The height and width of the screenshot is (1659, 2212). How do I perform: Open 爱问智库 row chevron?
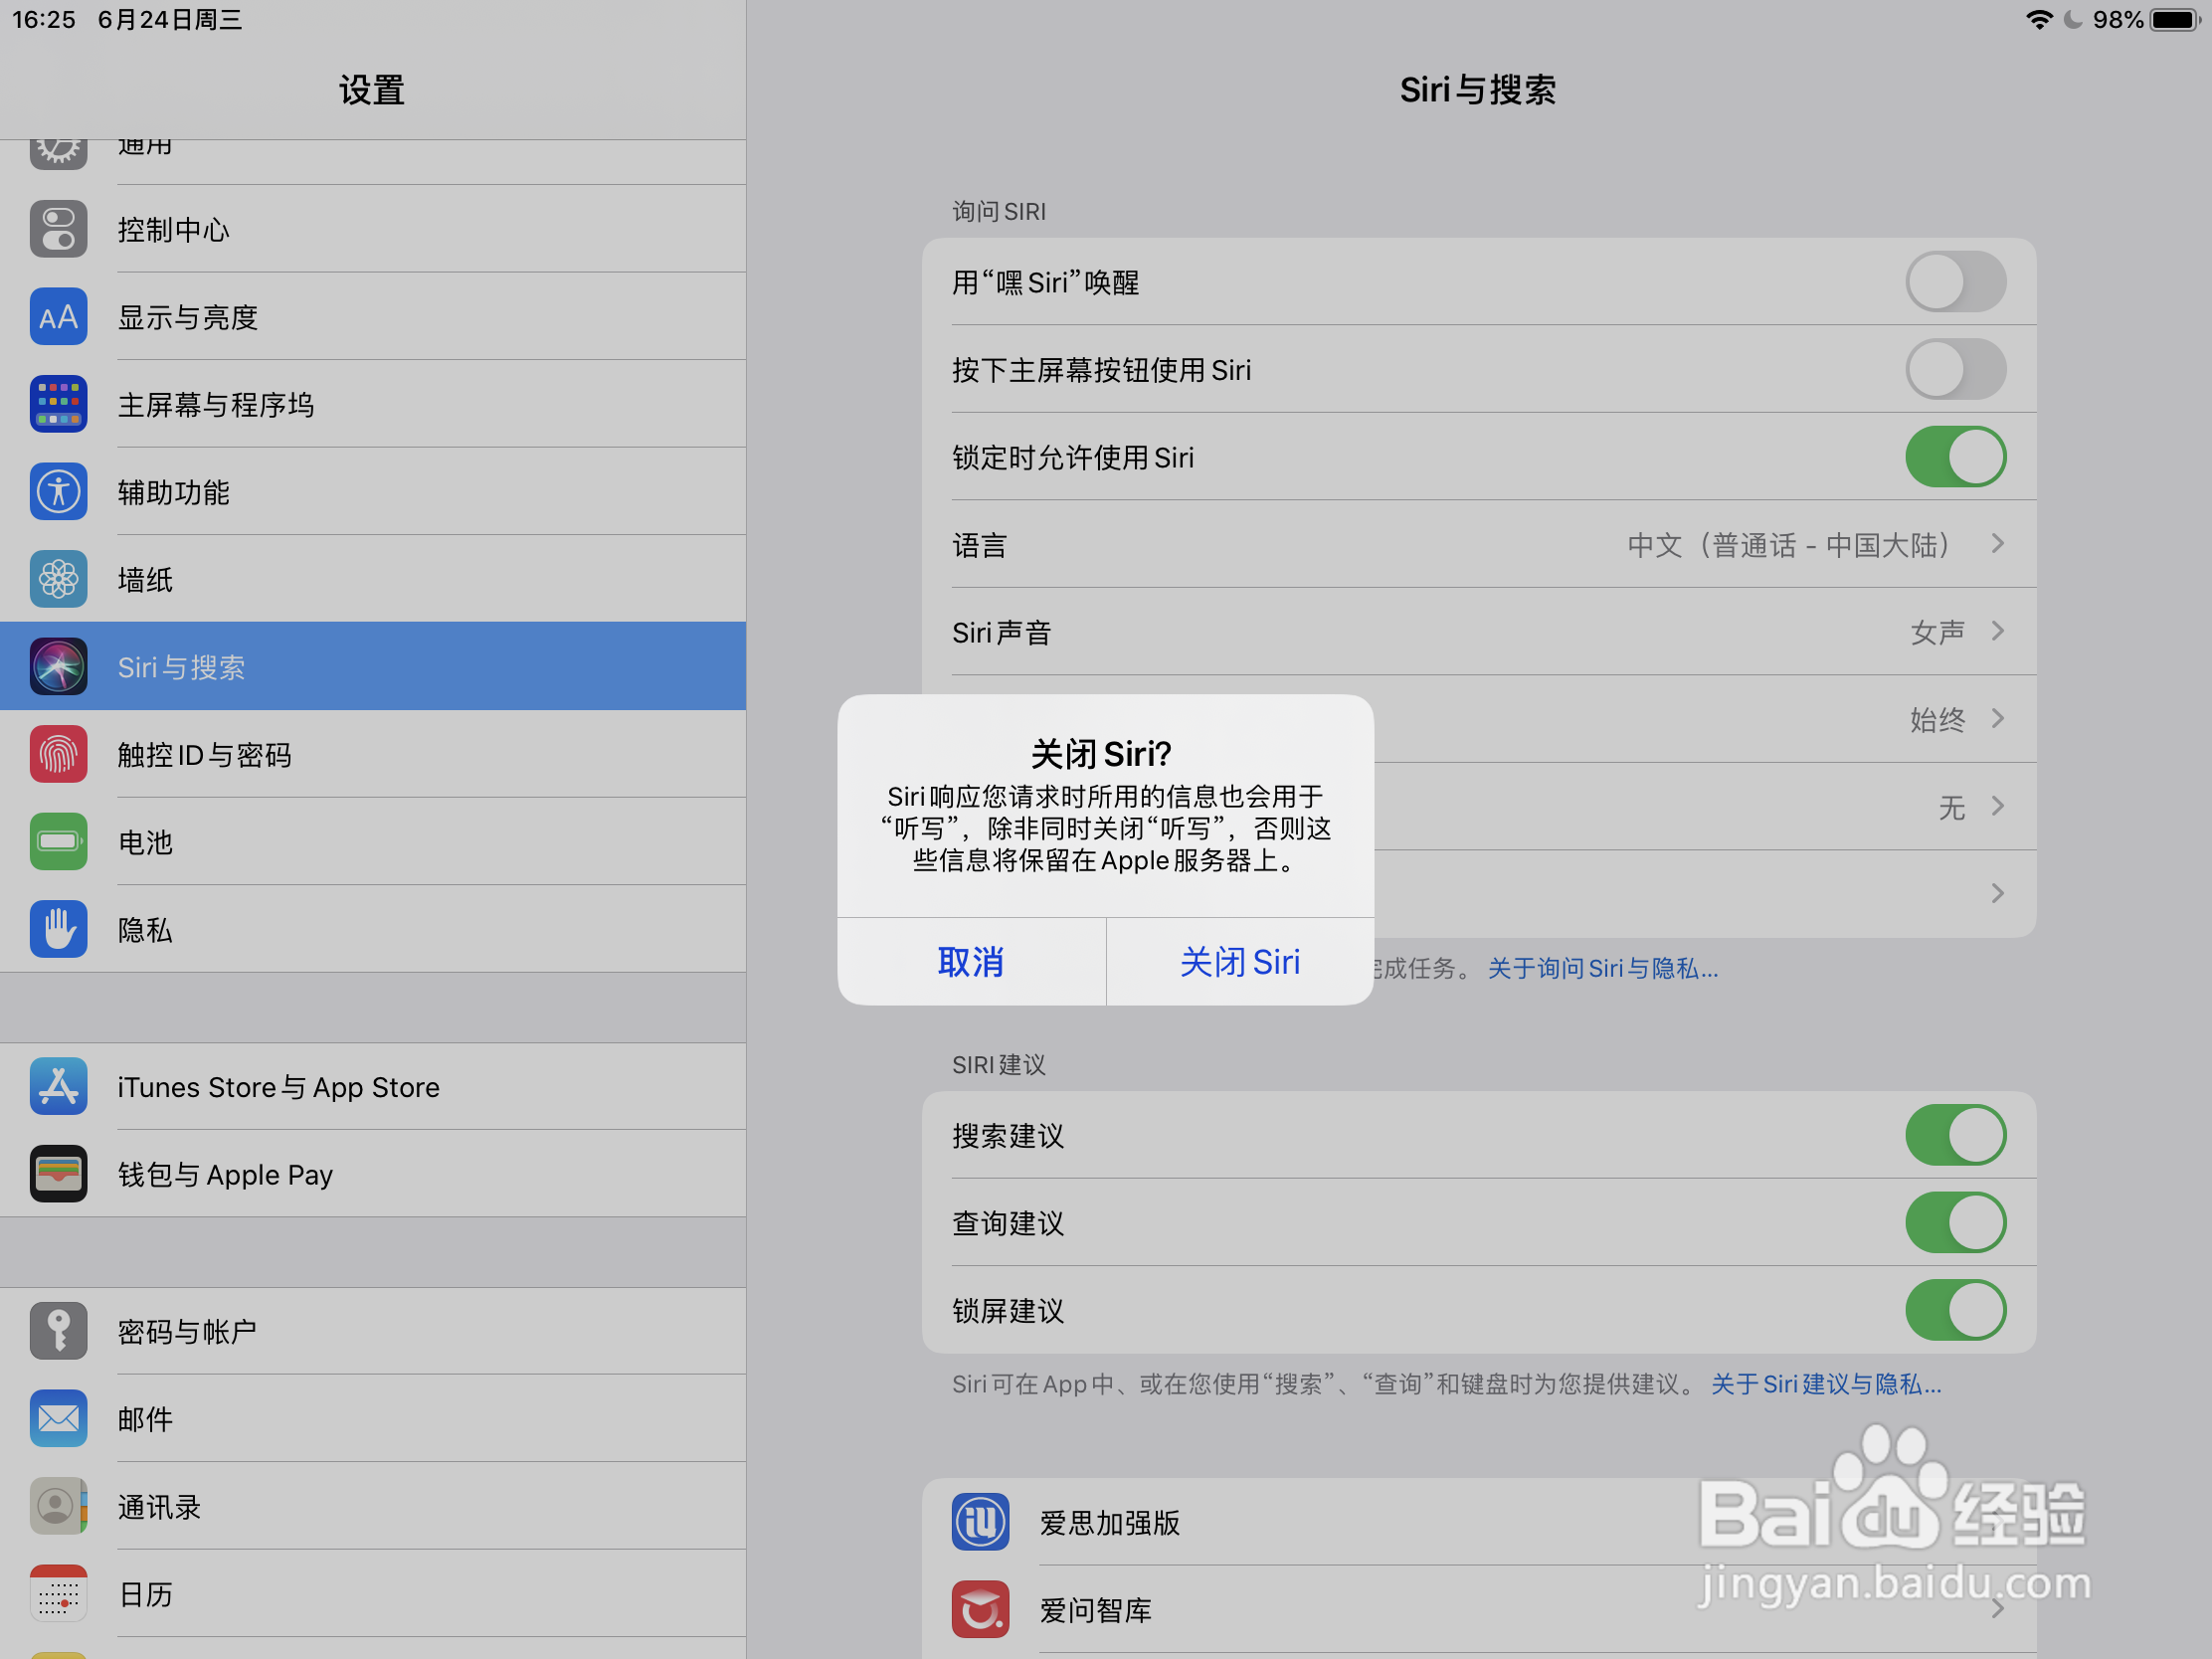[1997, 1609]
